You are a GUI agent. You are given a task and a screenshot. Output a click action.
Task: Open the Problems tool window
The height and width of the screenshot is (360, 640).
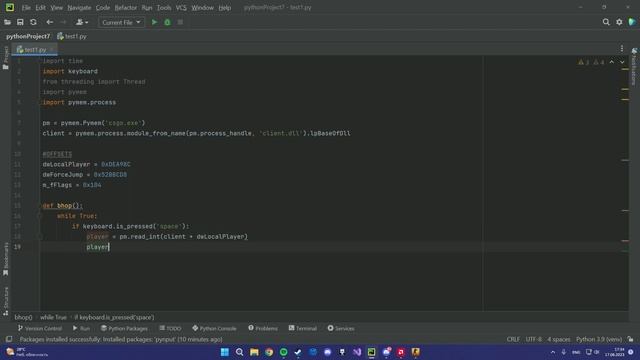pyautogui.click(x=263, y=328)
